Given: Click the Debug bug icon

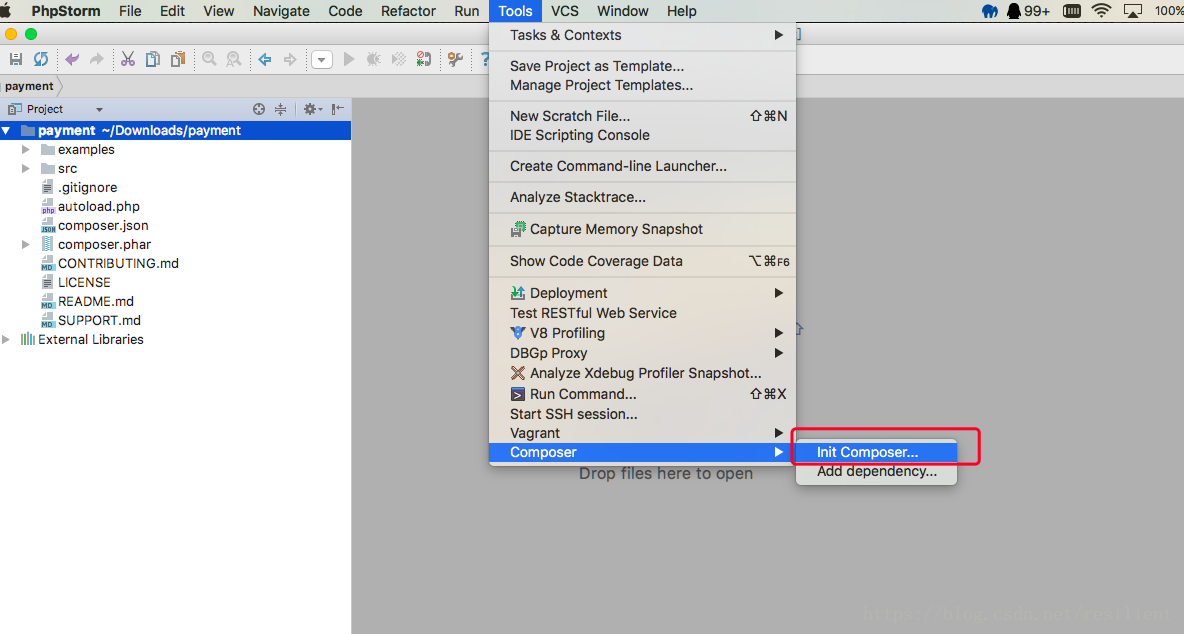Looking at the screenshot, I should pyautogui.click(x=374, y=59).
